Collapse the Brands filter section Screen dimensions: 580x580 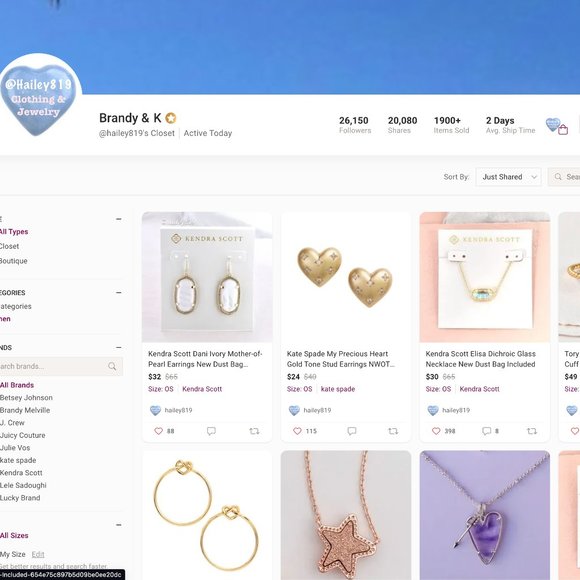tap(118, 347)
